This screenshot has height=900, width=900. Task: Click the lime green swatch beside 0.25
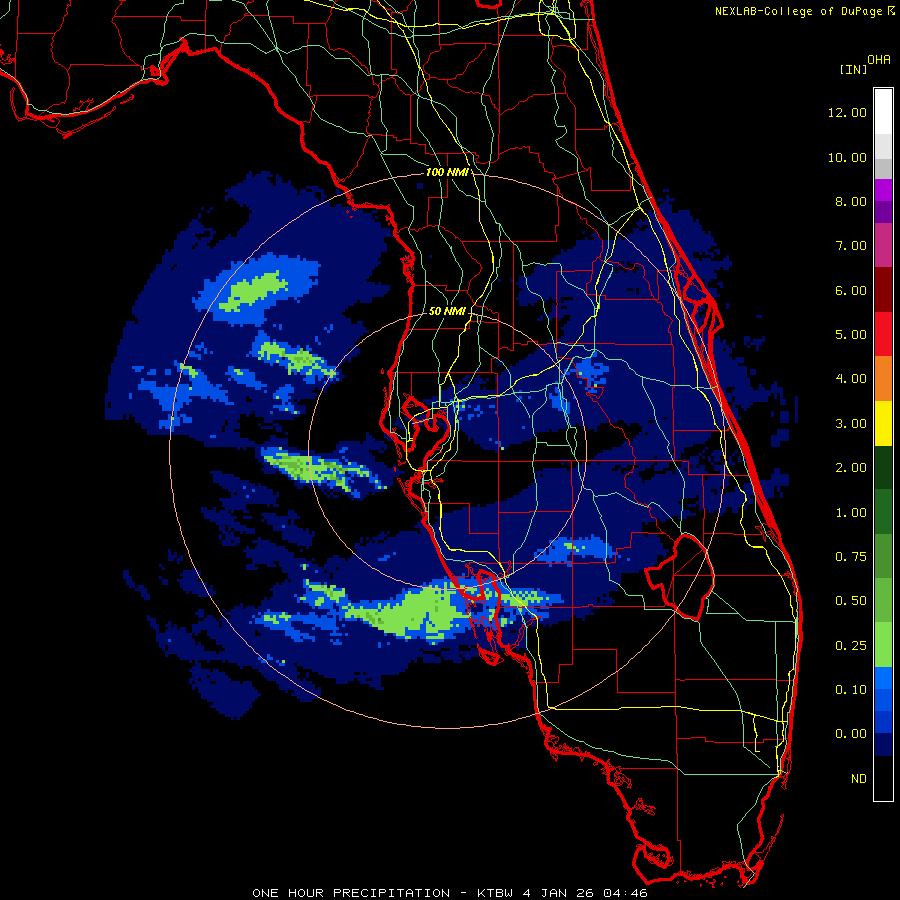[x=883, y=645]
